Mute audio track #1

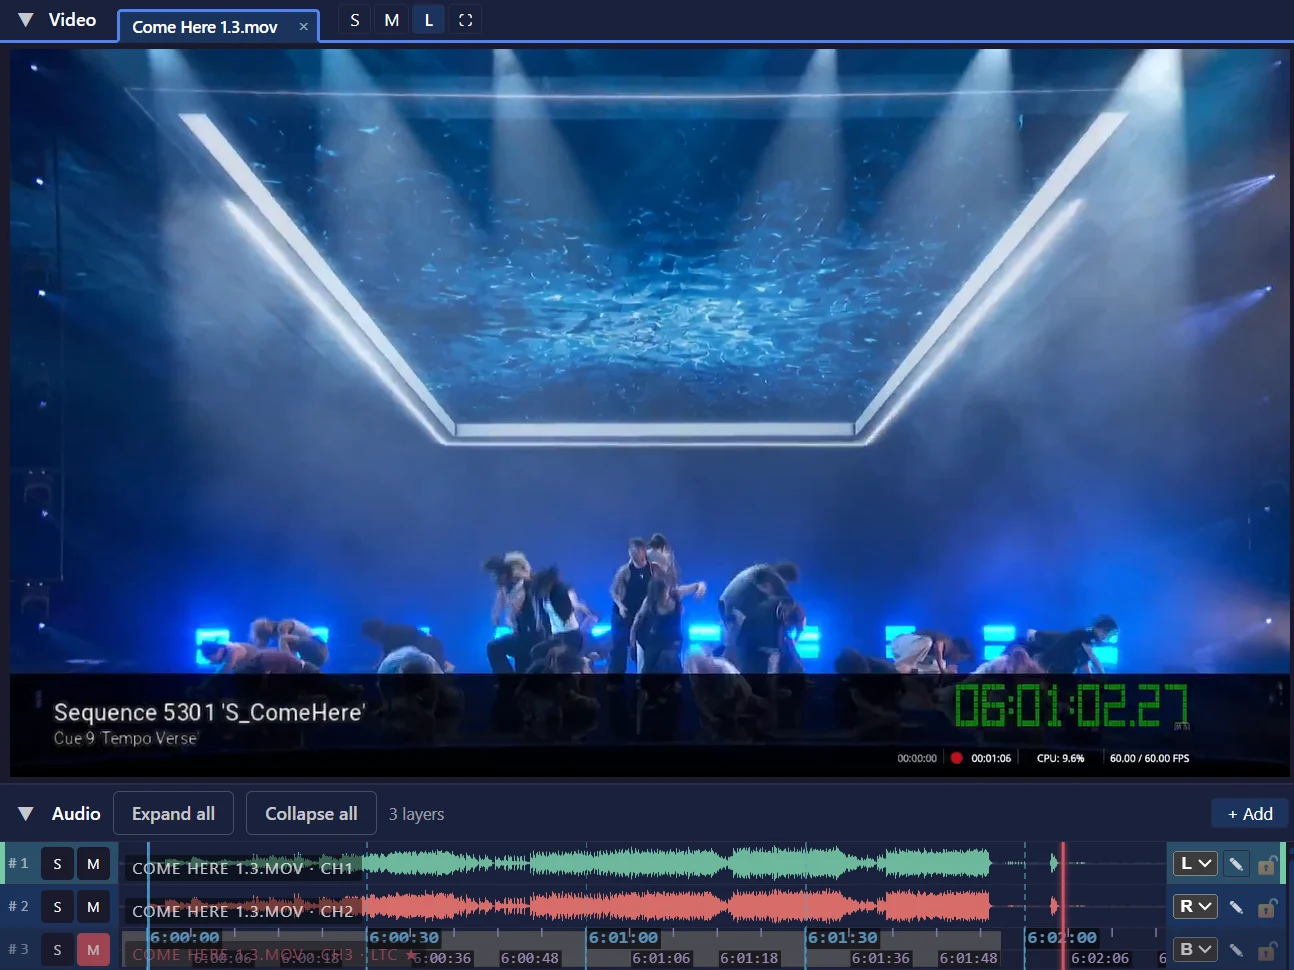[93, 864]
